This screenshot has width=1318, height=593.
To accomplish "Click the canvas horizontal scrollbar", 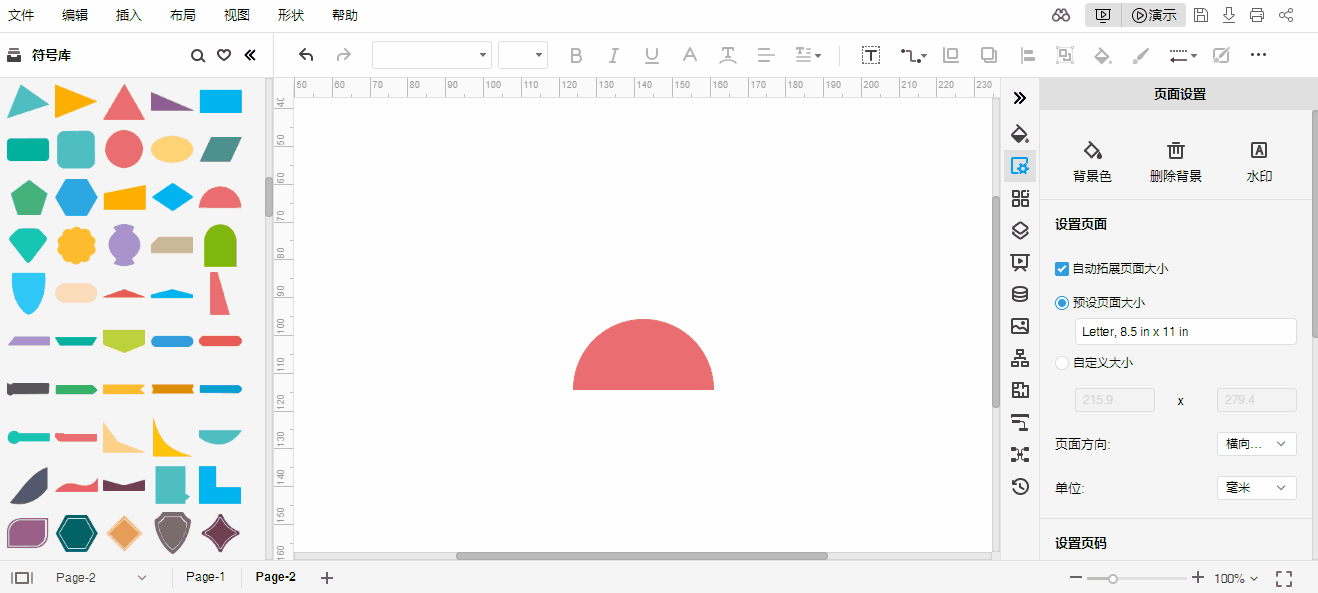I will (642, 555).
